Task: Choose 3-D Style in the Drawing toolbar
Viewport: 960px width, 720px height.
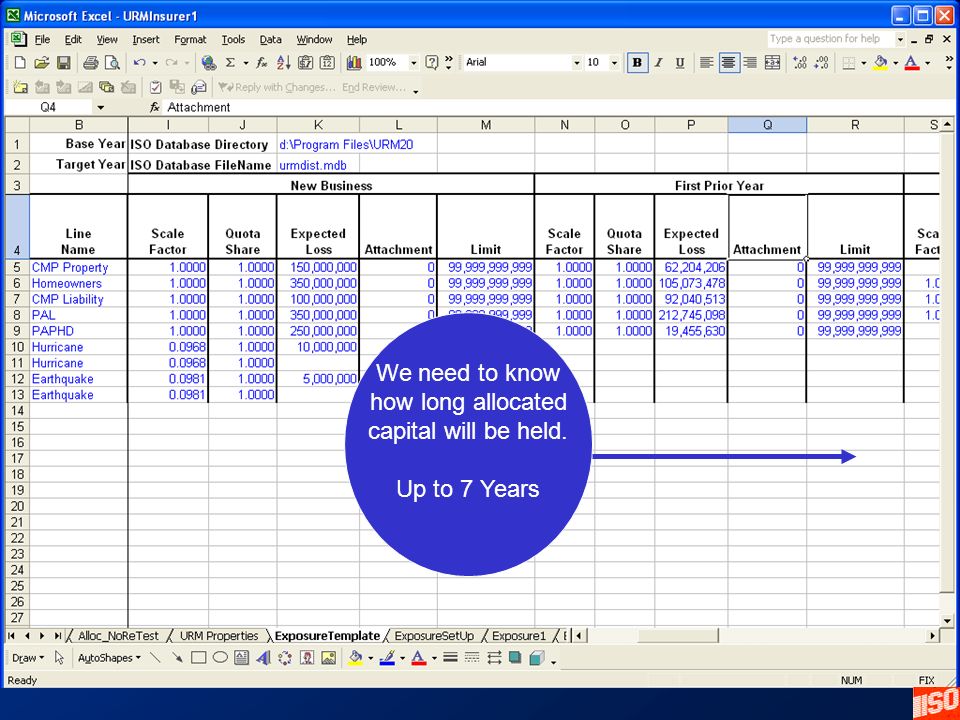Action: 536,658
